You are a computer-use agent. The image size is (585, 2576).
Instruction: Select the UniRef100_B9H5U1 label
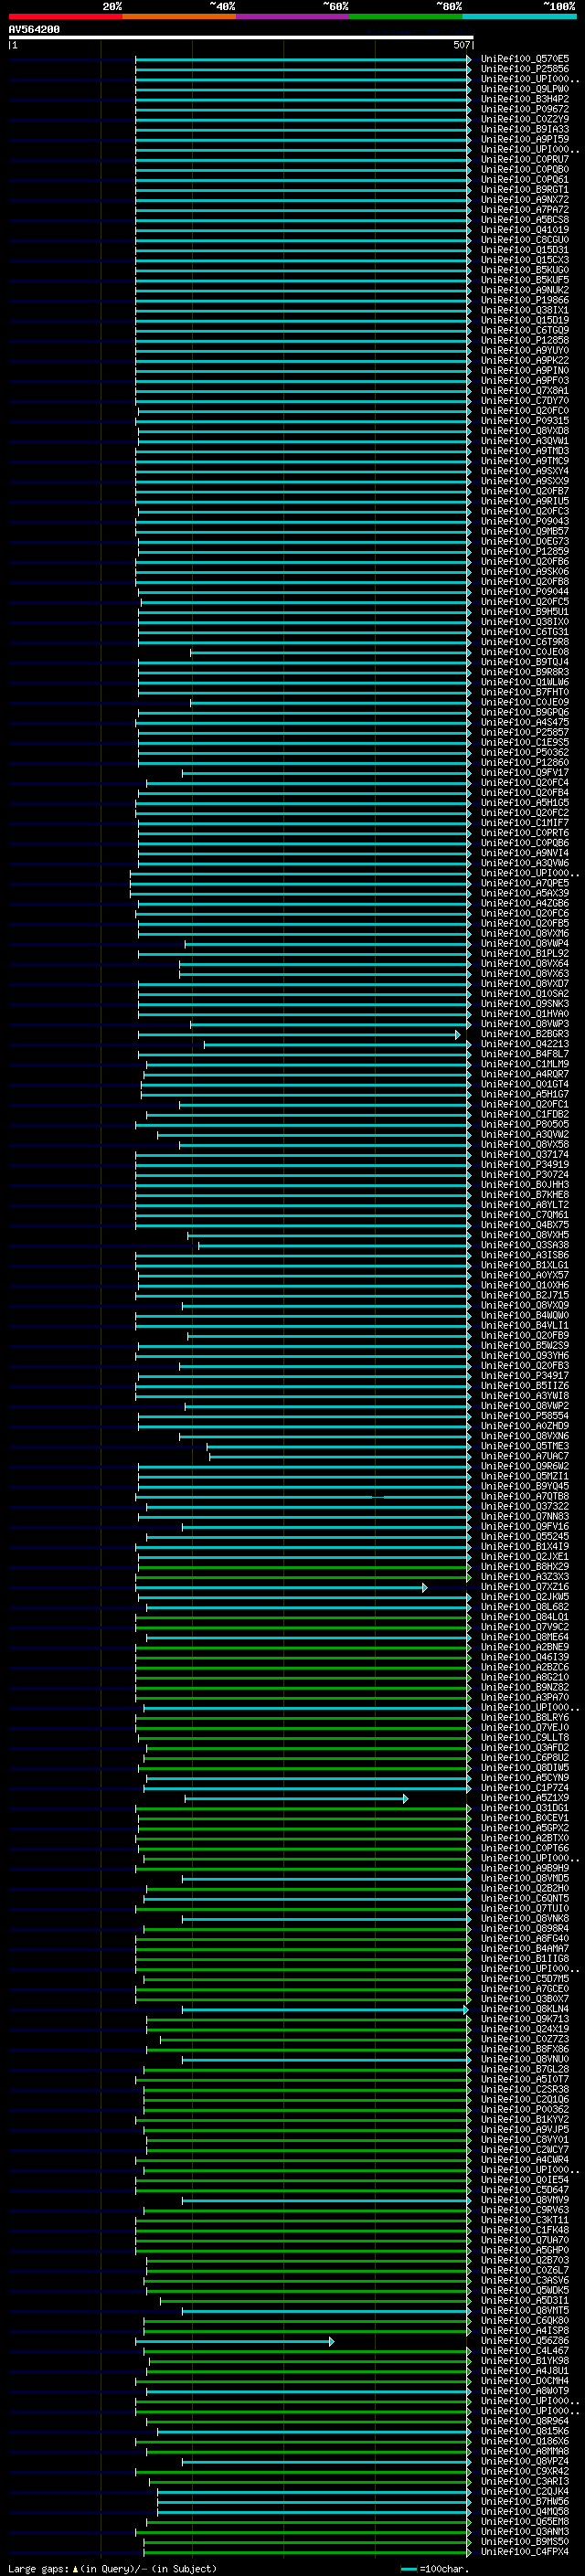[525, 612]
